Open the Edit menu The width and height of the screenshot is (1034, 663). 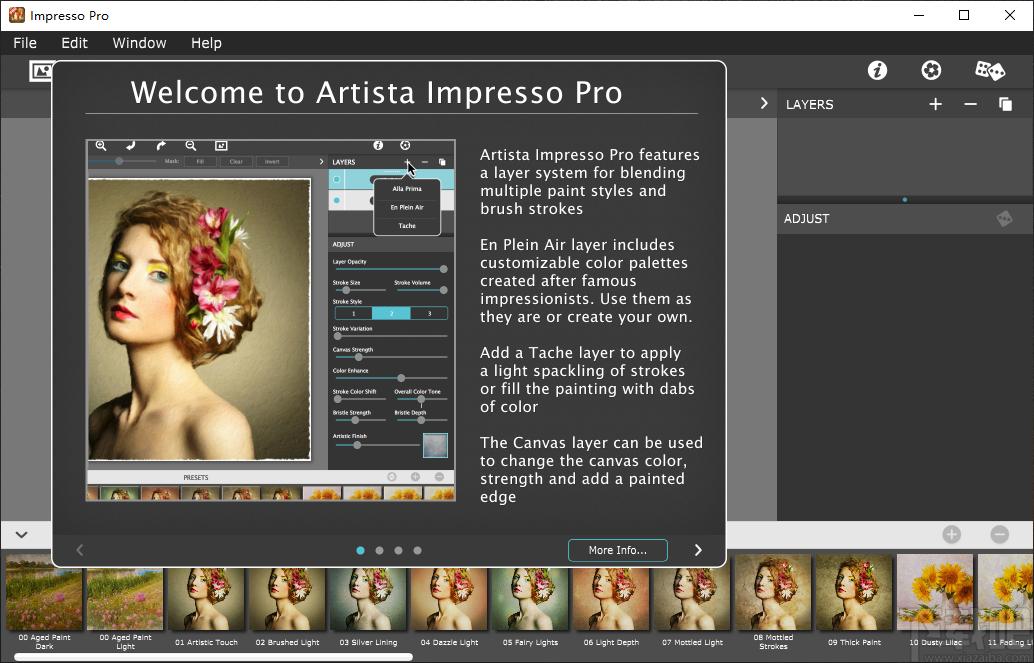75,43
